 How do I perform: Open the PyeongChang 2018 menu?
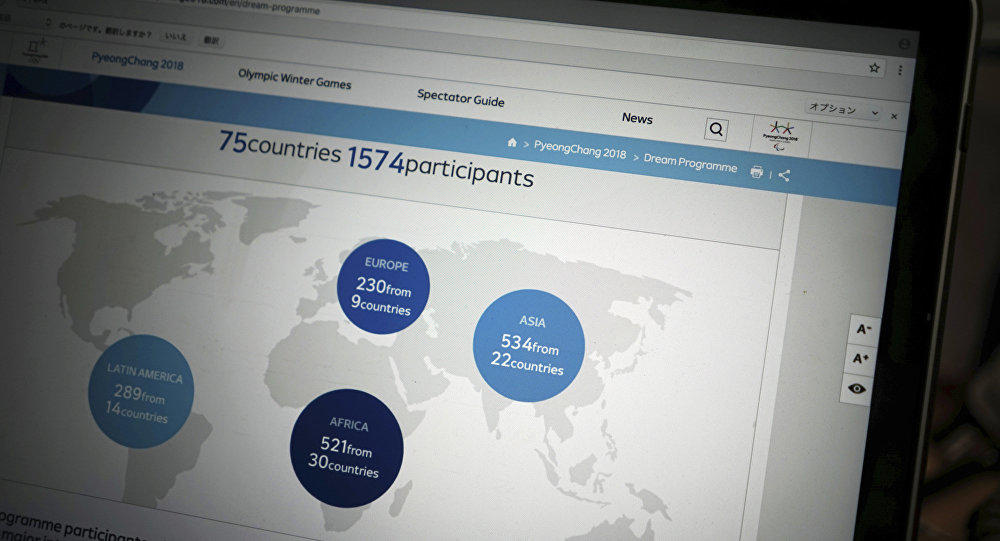pyautogui.click(x=137, y=61)
